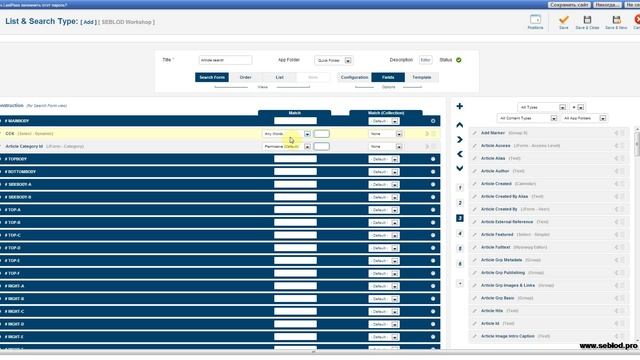The image size is (640, 360).
Task: Edit Article Created field pencil icon
Action: (475, 184)
